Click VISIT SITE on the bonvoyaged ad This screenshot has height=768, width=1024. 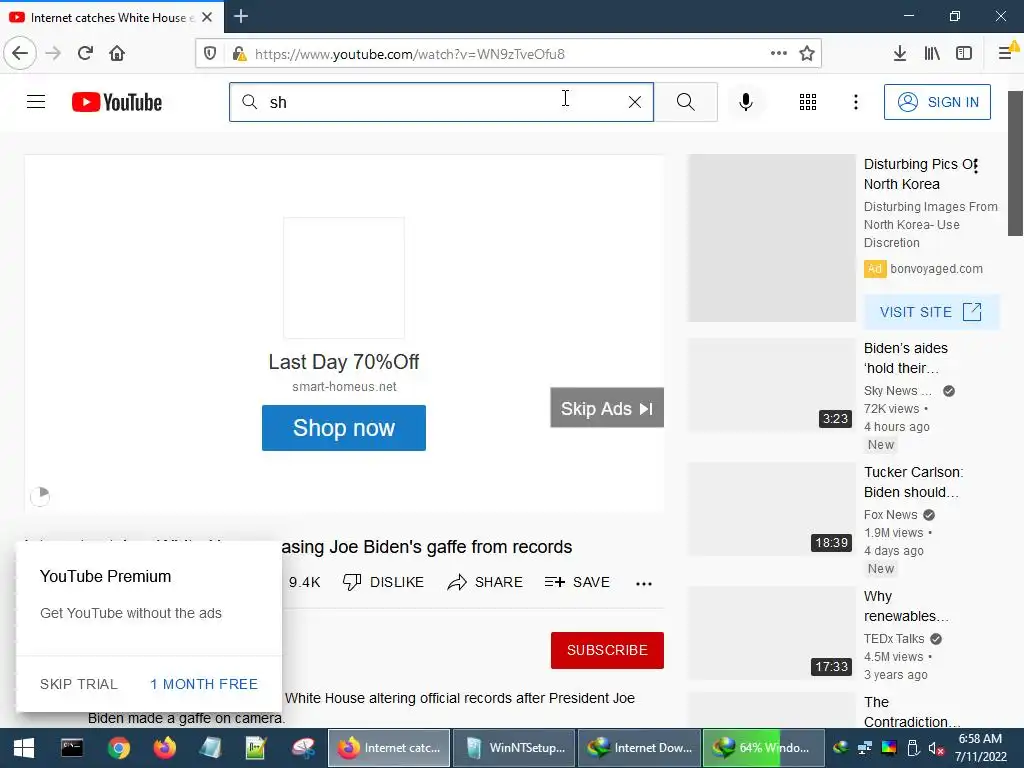931,312
